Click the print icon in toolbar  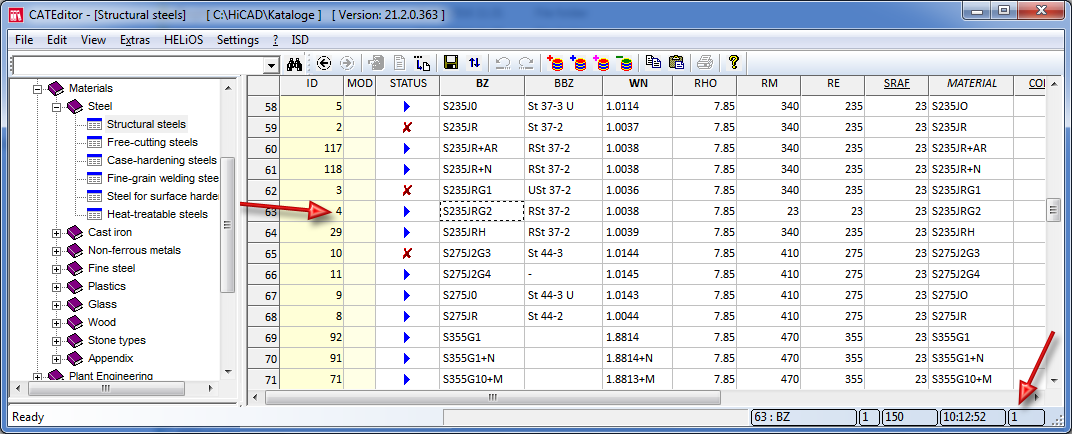coord(705,64)
